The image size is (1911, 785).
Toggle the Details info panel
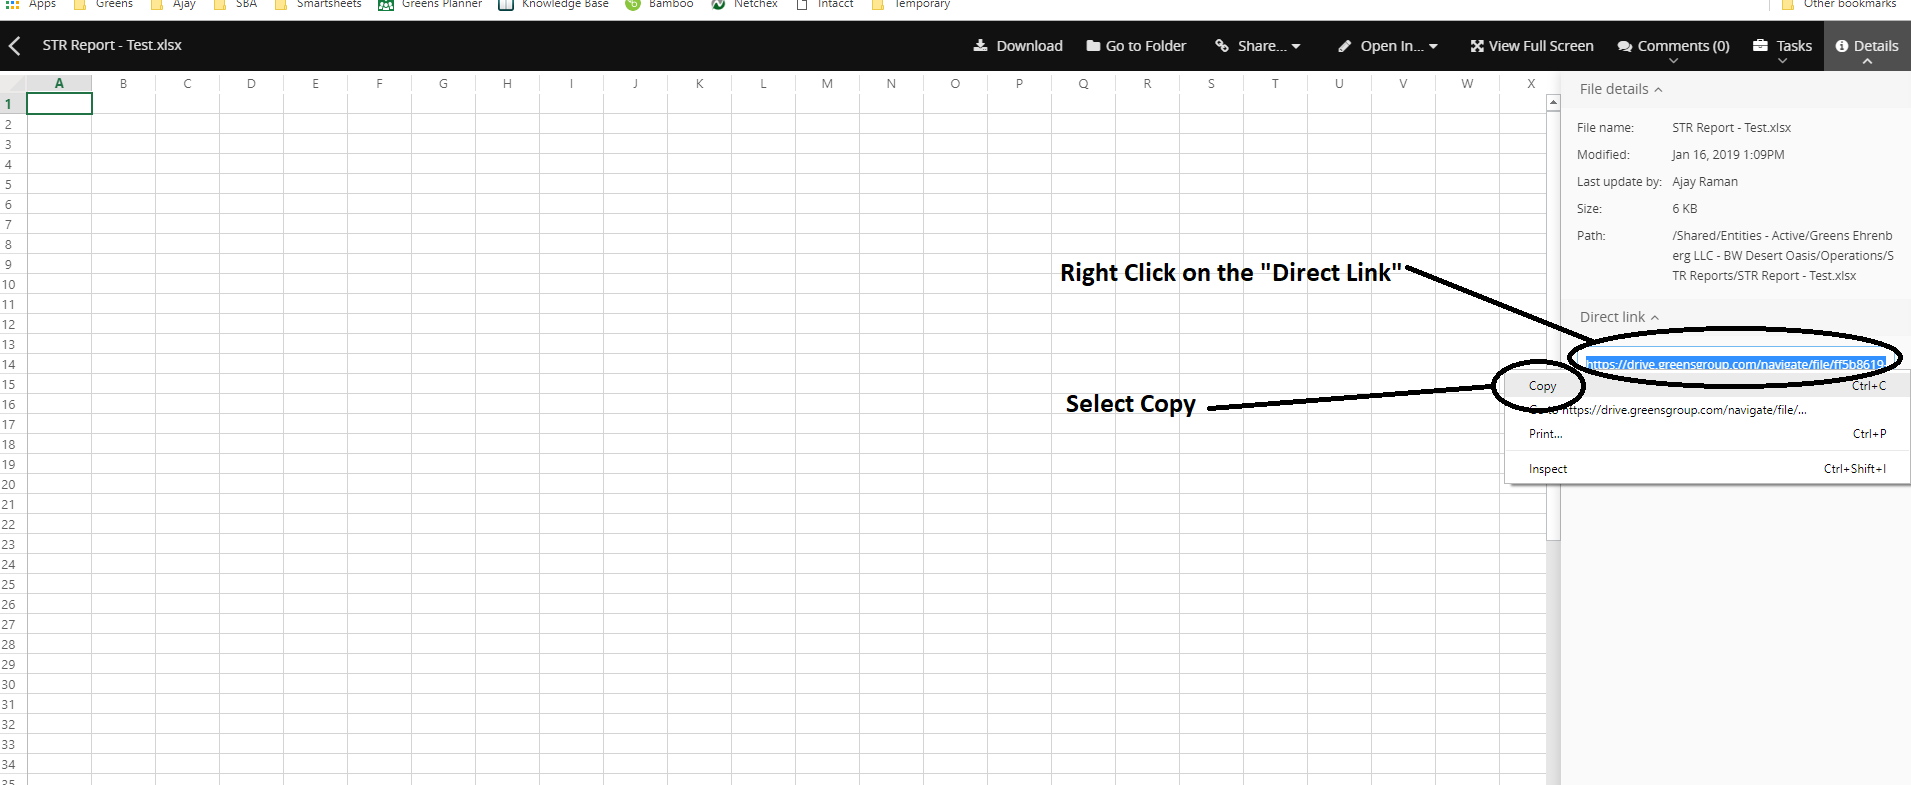(x=1866, y=46)
